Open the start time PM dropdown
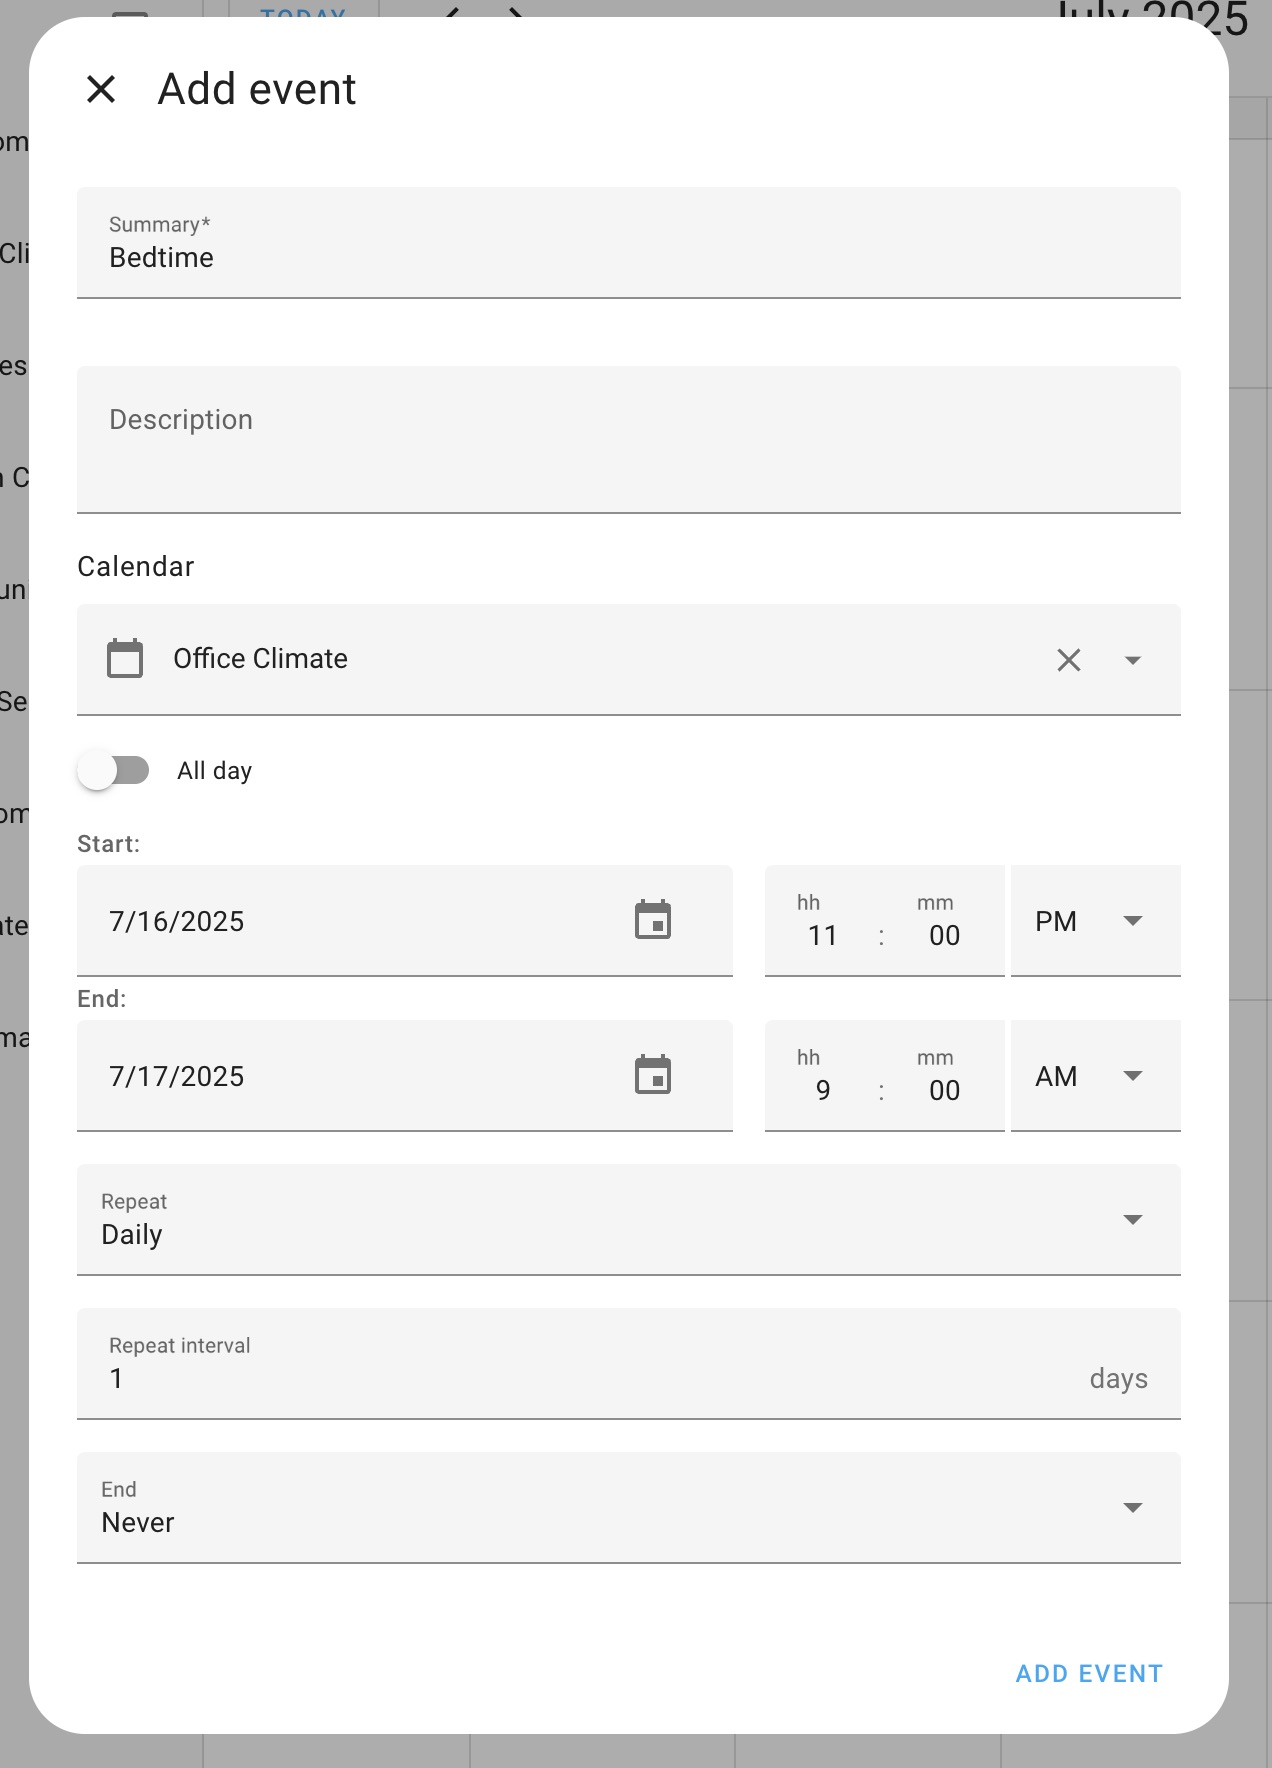The image size is (1272, 1768). [1096, 921]
